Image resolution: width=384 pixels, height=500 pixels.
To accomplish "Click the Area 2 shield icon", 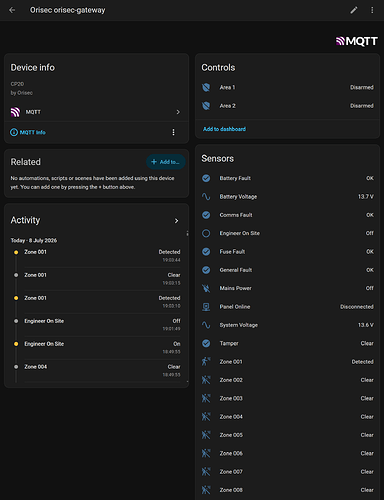I will pyautogui.click(x=206, y=106).
